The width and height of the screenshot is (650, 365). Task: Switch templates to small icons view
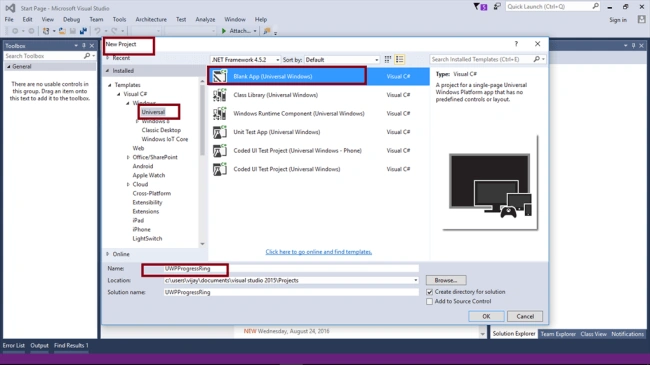click(x=388, y=60)
